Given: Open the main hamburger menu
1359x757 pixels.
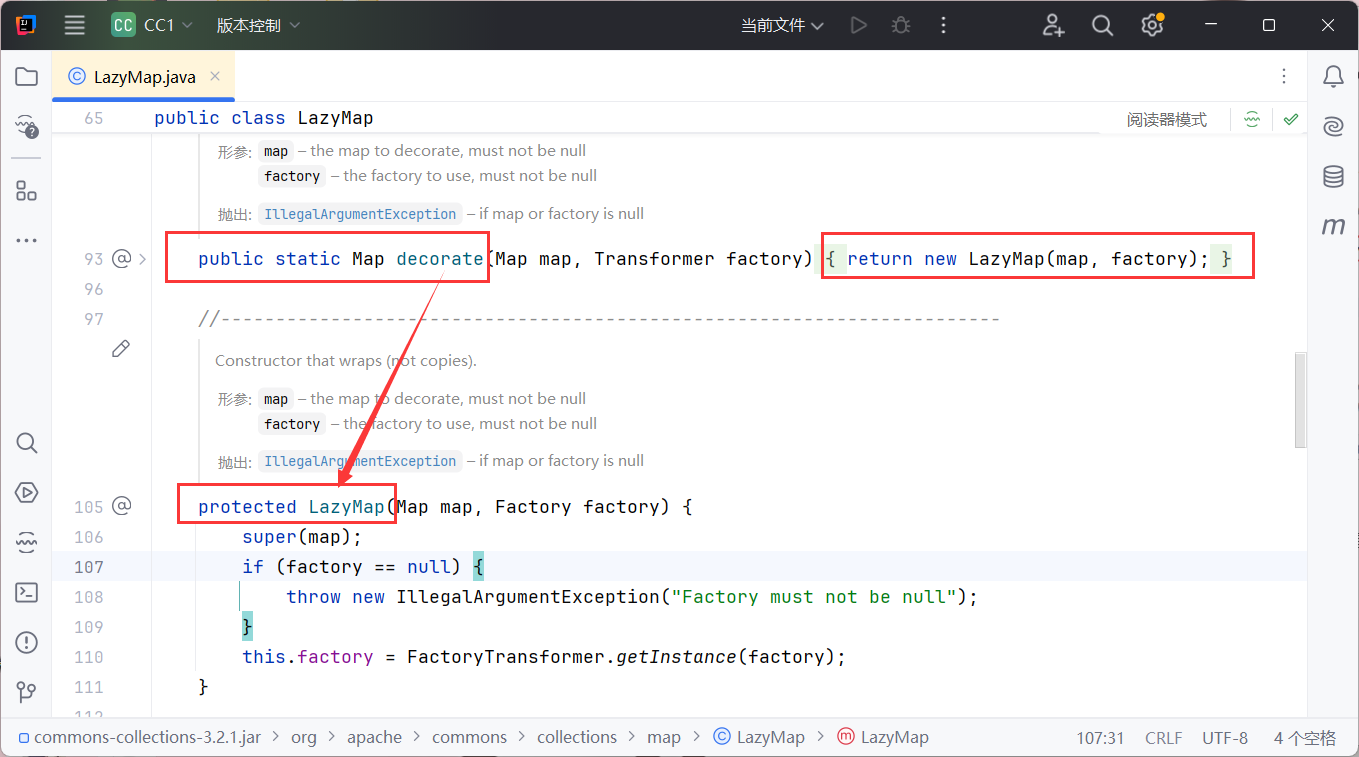Looking at the screenshot, I should click(75, 25).
